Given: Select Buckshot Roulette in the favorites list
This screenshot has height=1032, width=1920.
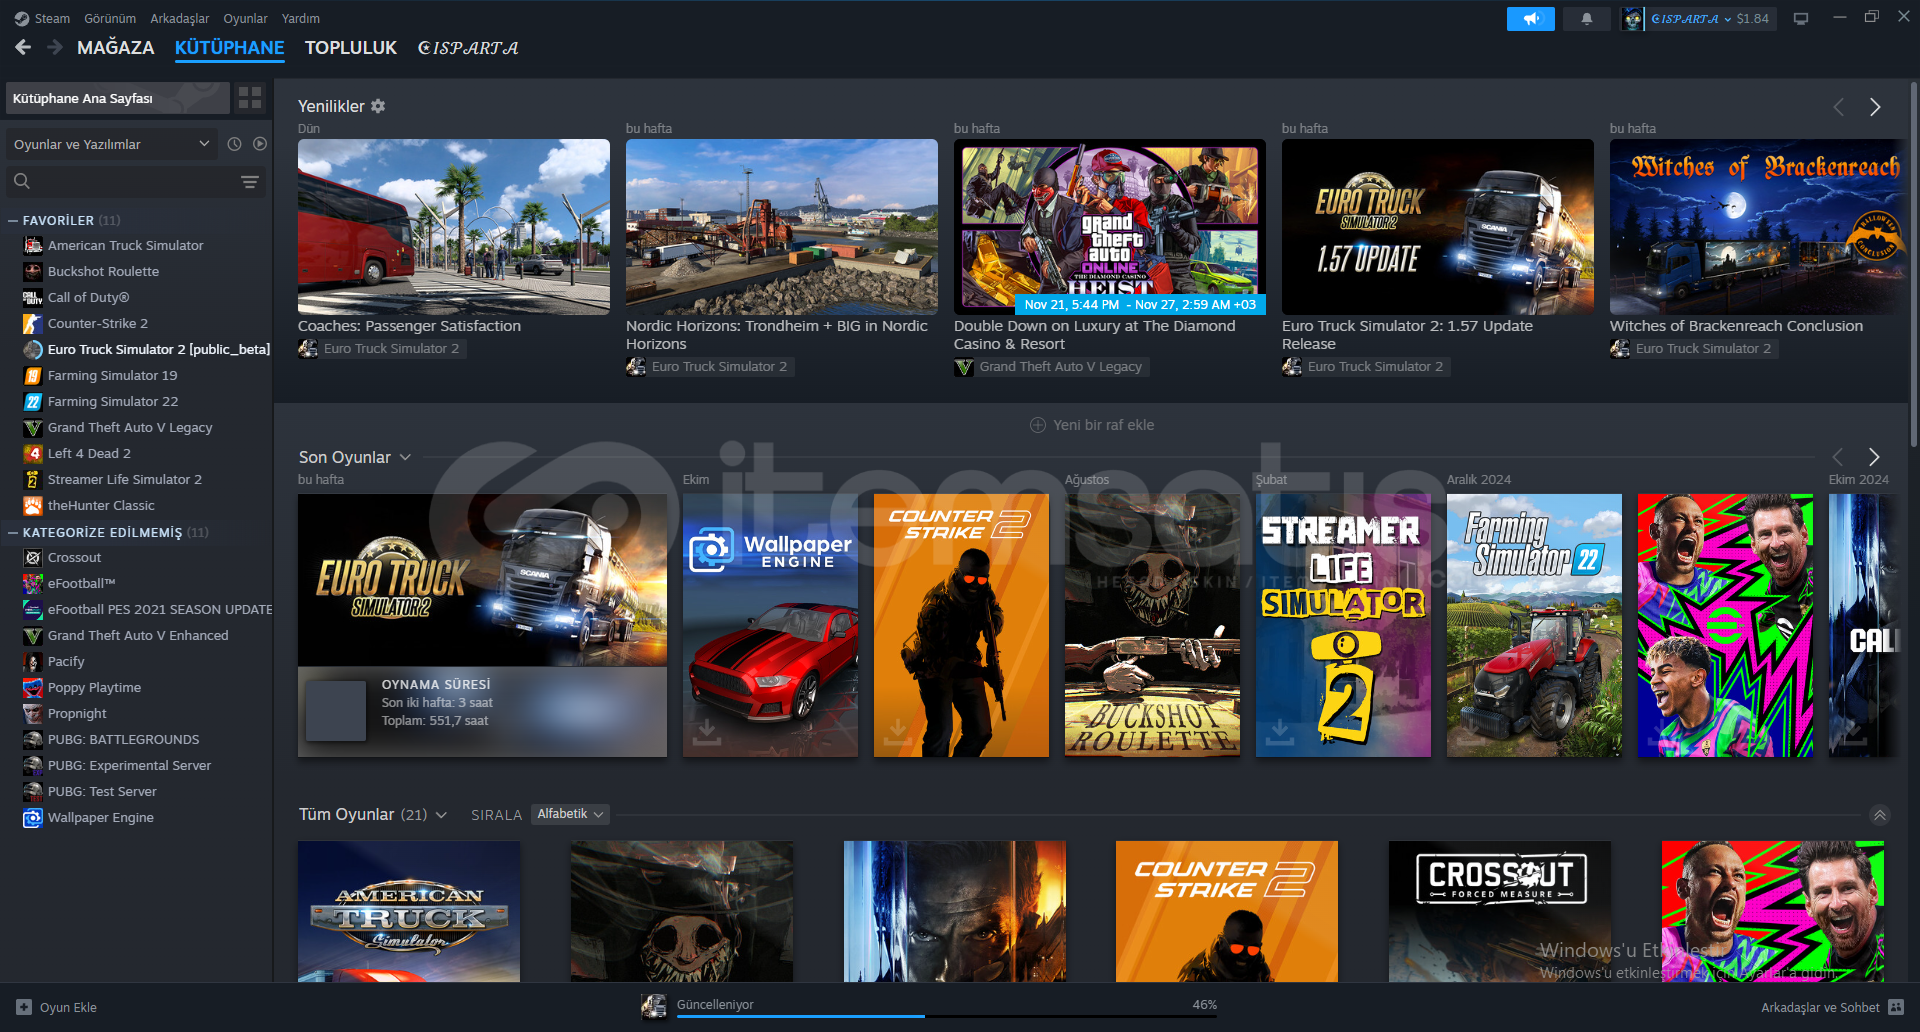Looking at the screenshot, I should tap(103, 271).
